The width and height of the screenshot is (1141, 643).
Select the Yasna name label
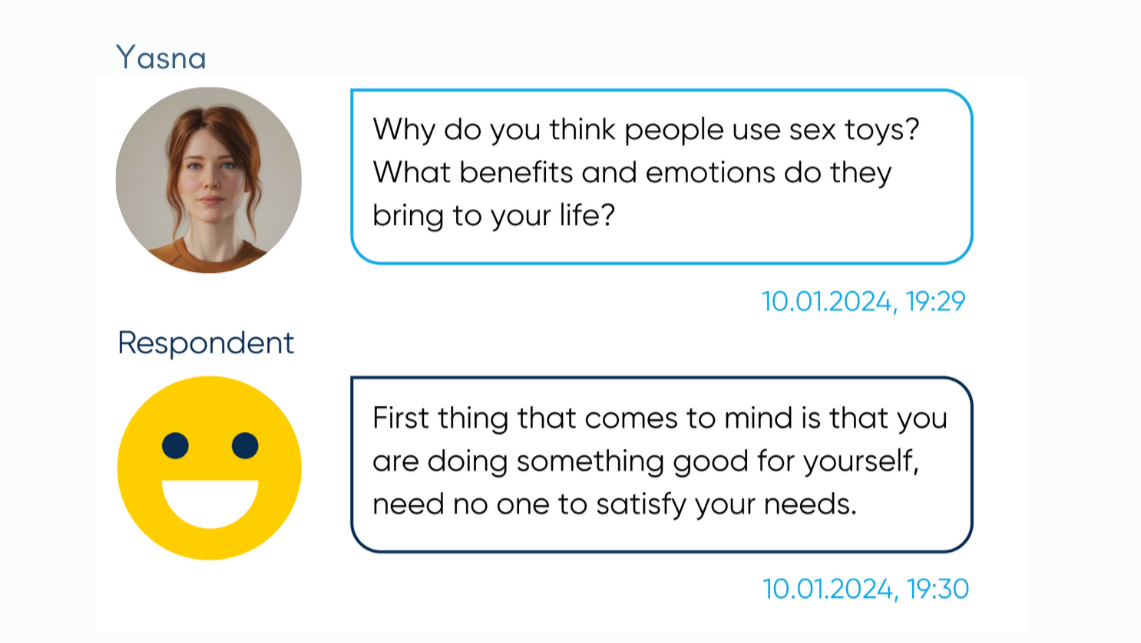[x=161, y=57]
